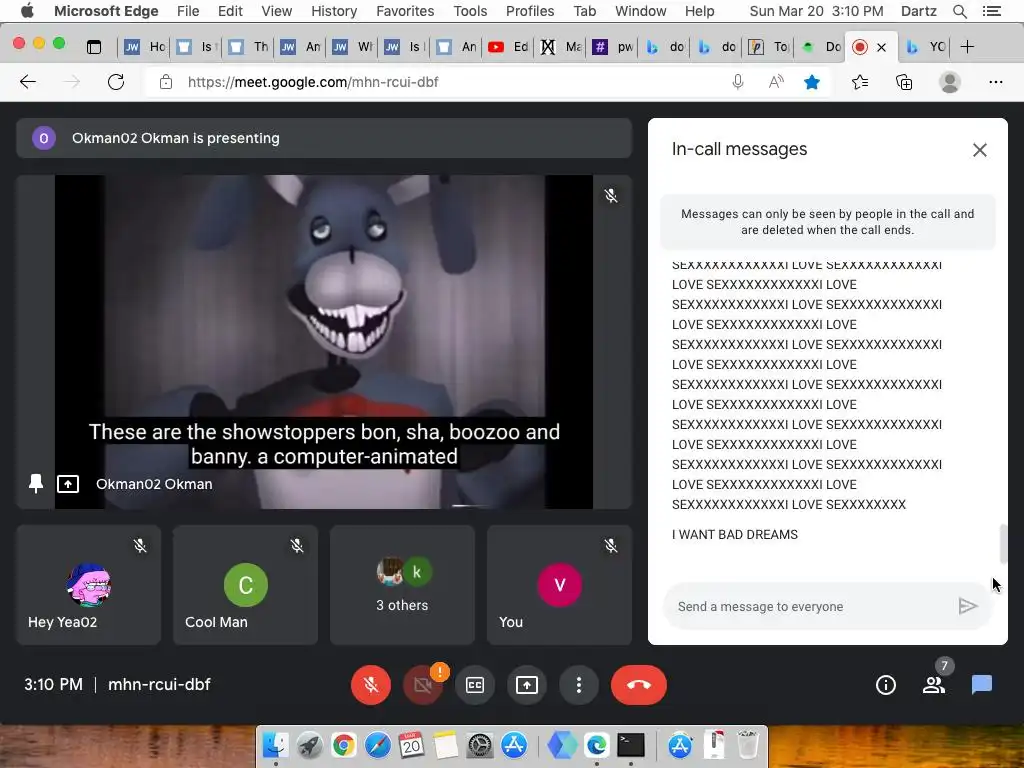Open the Favorites menu

pyautogui.click(x=405, y=11)
